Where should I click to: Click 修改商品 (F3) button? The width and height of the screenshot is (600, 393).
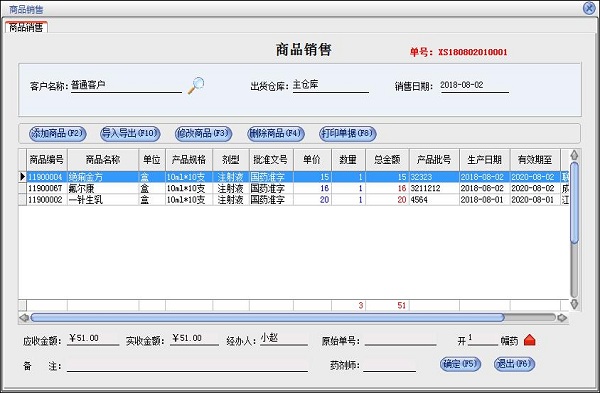click(204, 134)
